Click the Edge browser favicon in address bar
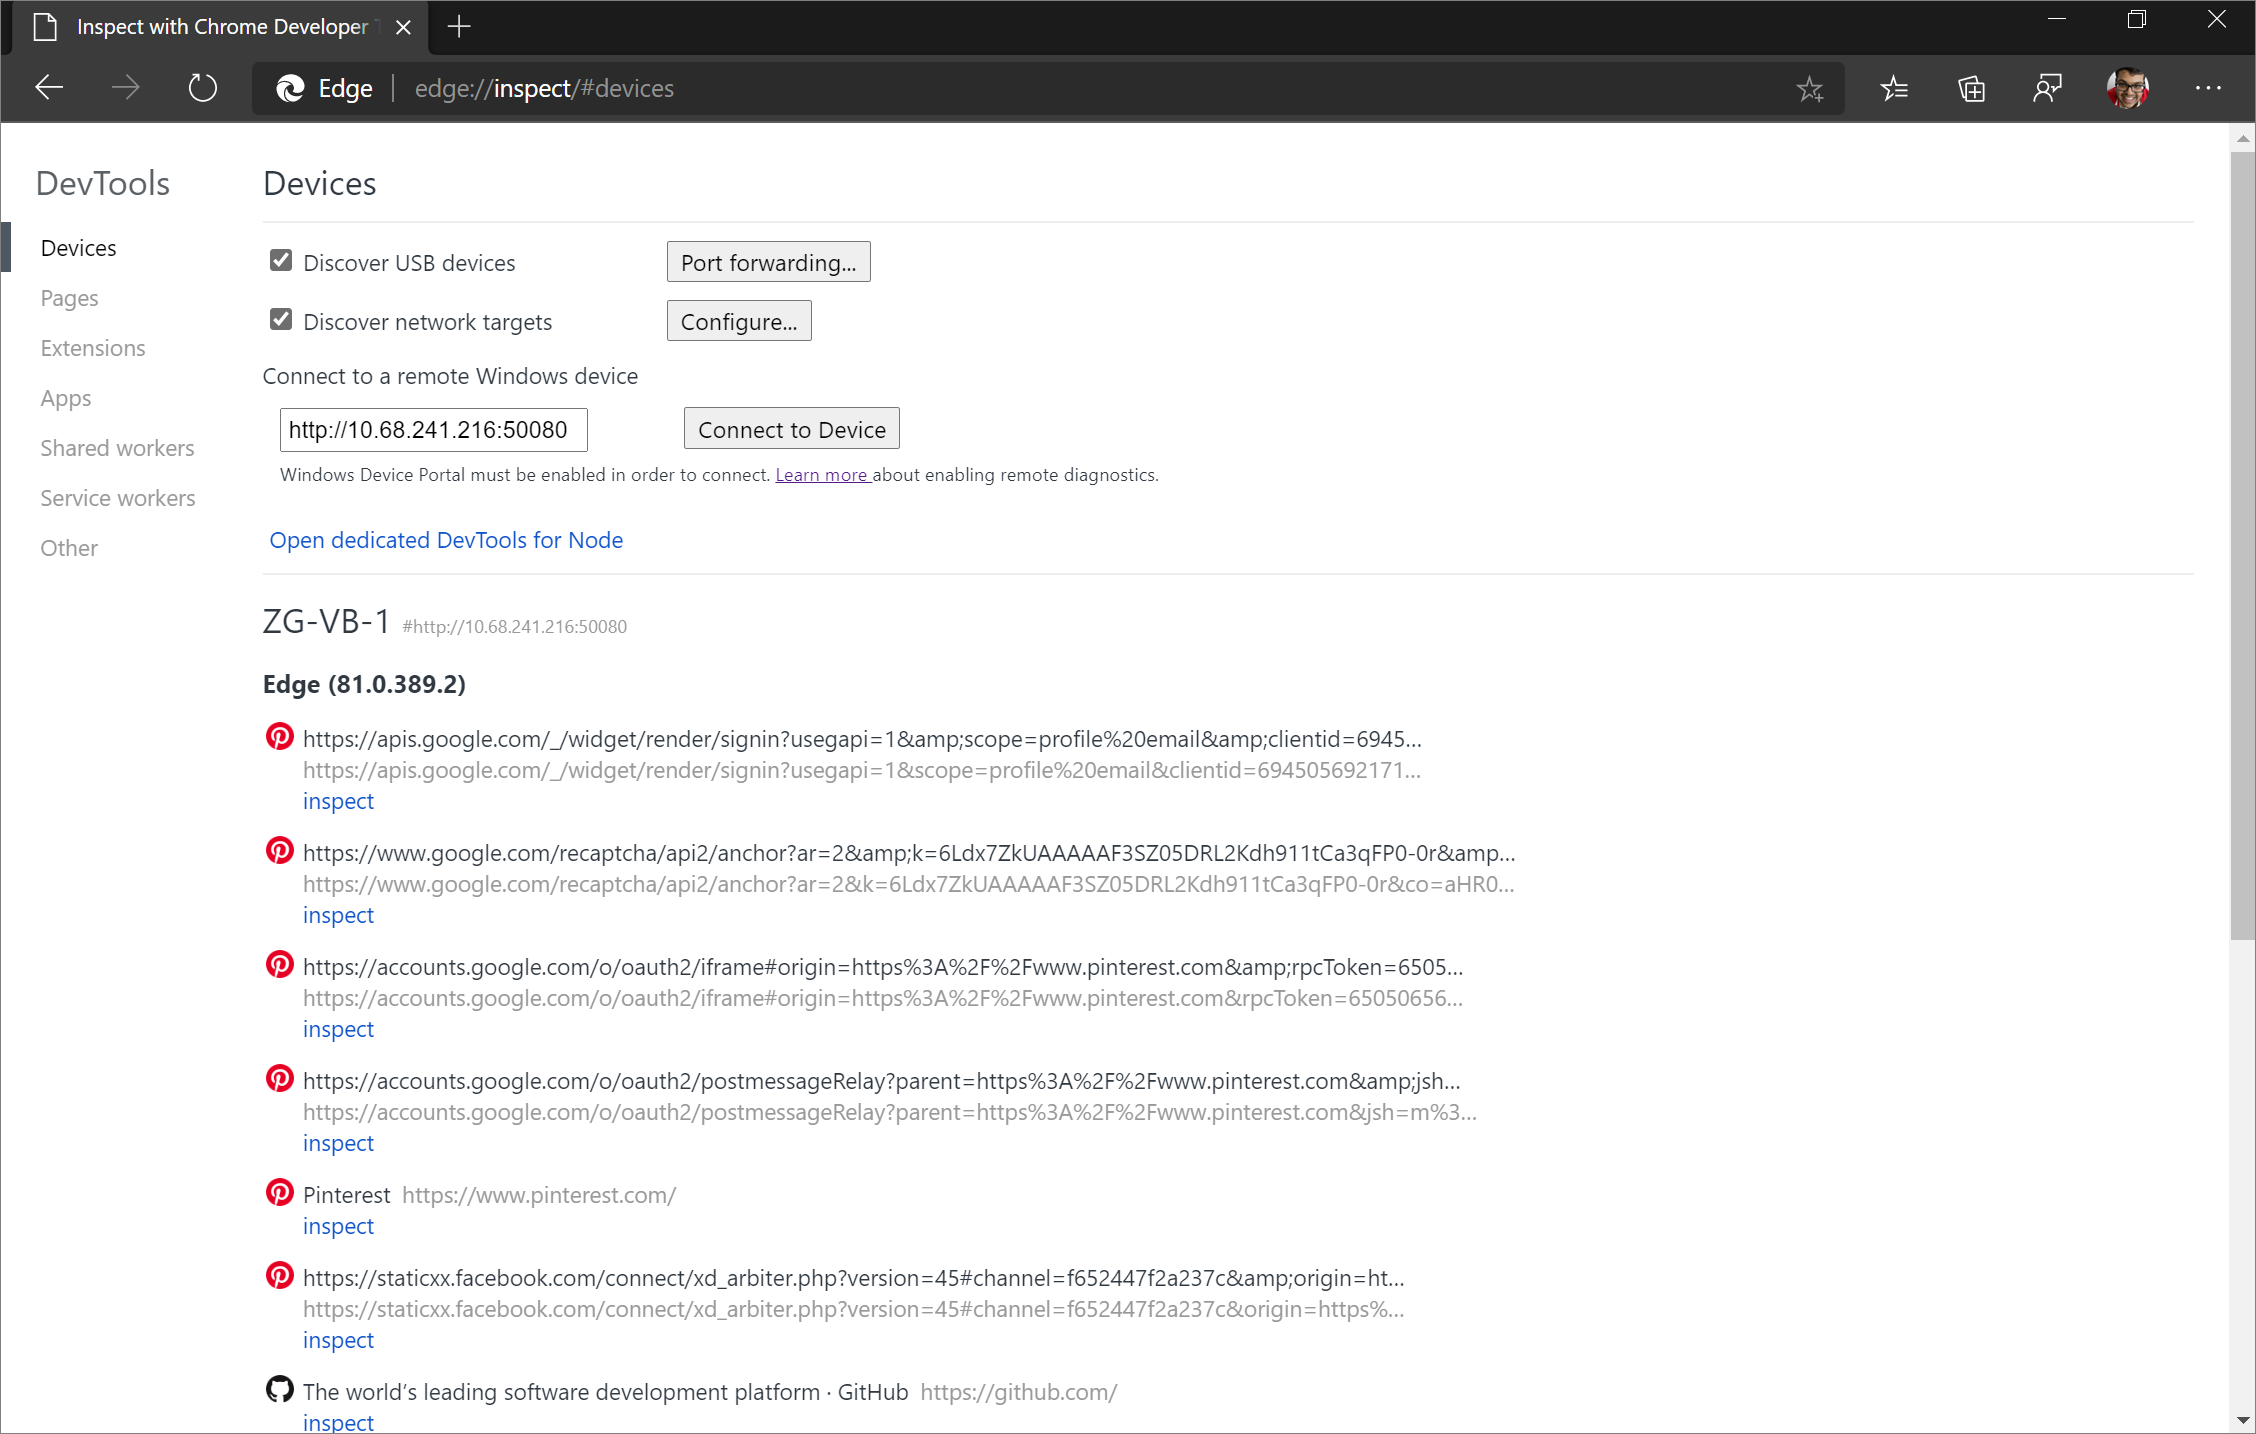This screenshot has height=1434, width=2256. [289, 89]
